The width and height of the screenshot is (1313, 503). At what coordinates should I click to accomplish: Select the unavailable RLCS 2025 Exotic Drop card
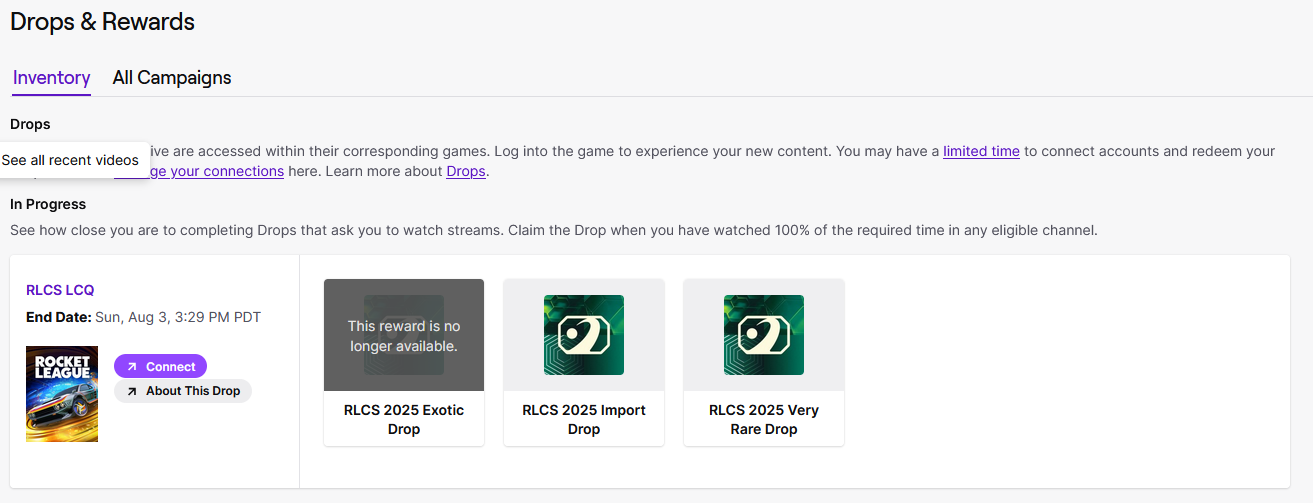pos(404,362)
